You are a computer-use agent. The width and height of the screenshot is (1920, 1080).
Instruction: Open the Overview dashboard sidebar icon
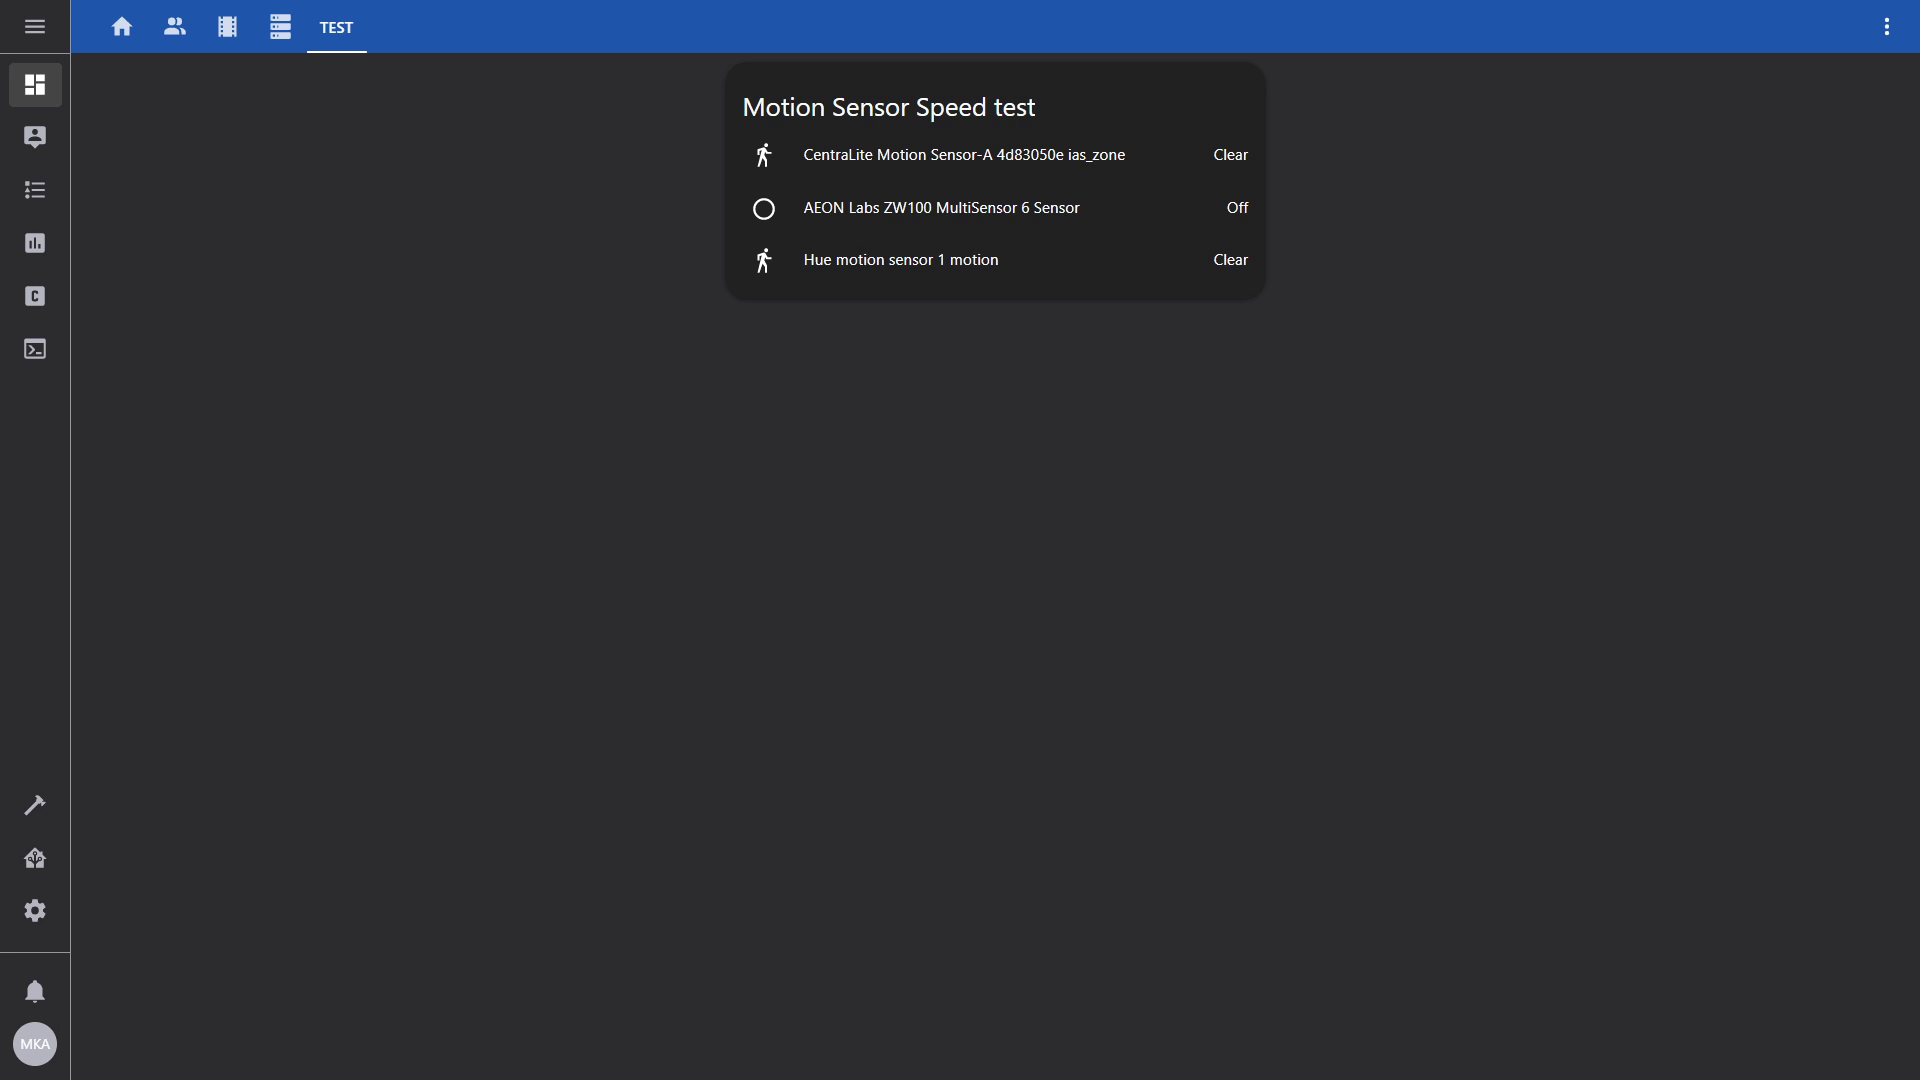pos(35,85)
